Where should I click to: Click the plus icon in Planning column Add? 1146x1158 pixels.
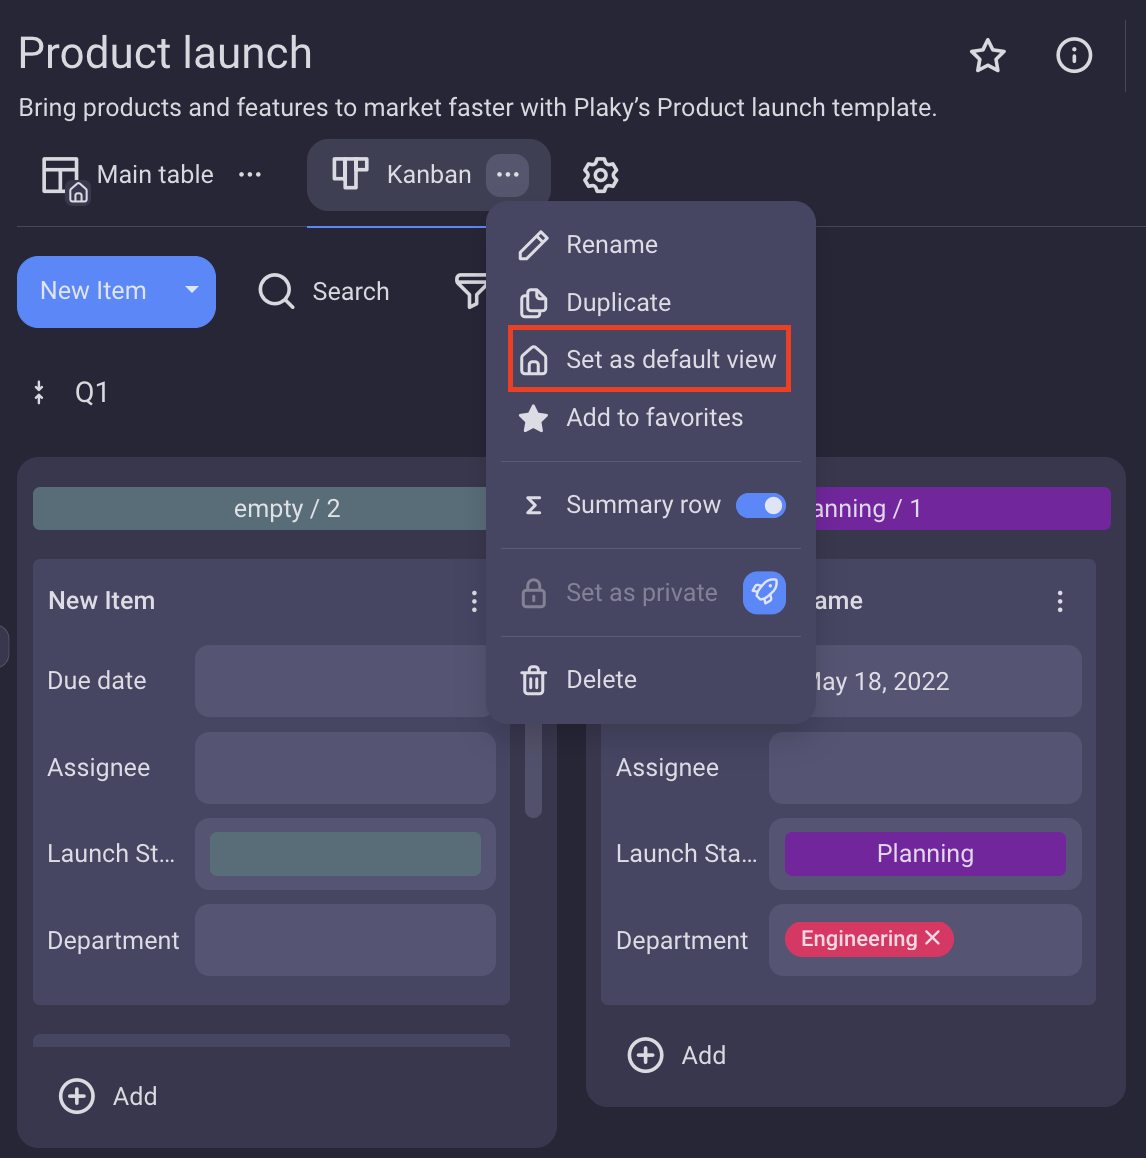pos(645,1055)
